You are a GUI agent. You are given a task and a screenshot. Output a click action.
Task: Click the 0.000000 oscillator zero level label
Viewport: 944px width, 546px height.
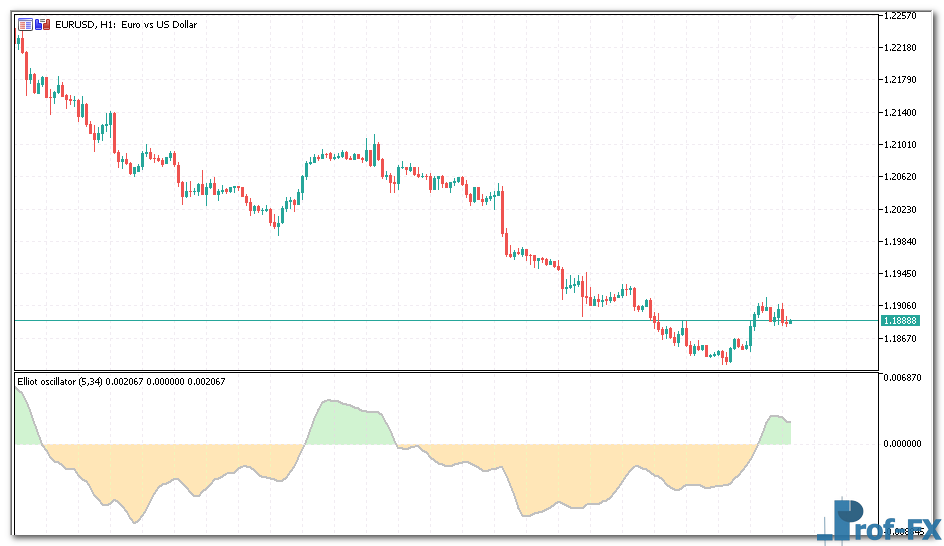904,444
